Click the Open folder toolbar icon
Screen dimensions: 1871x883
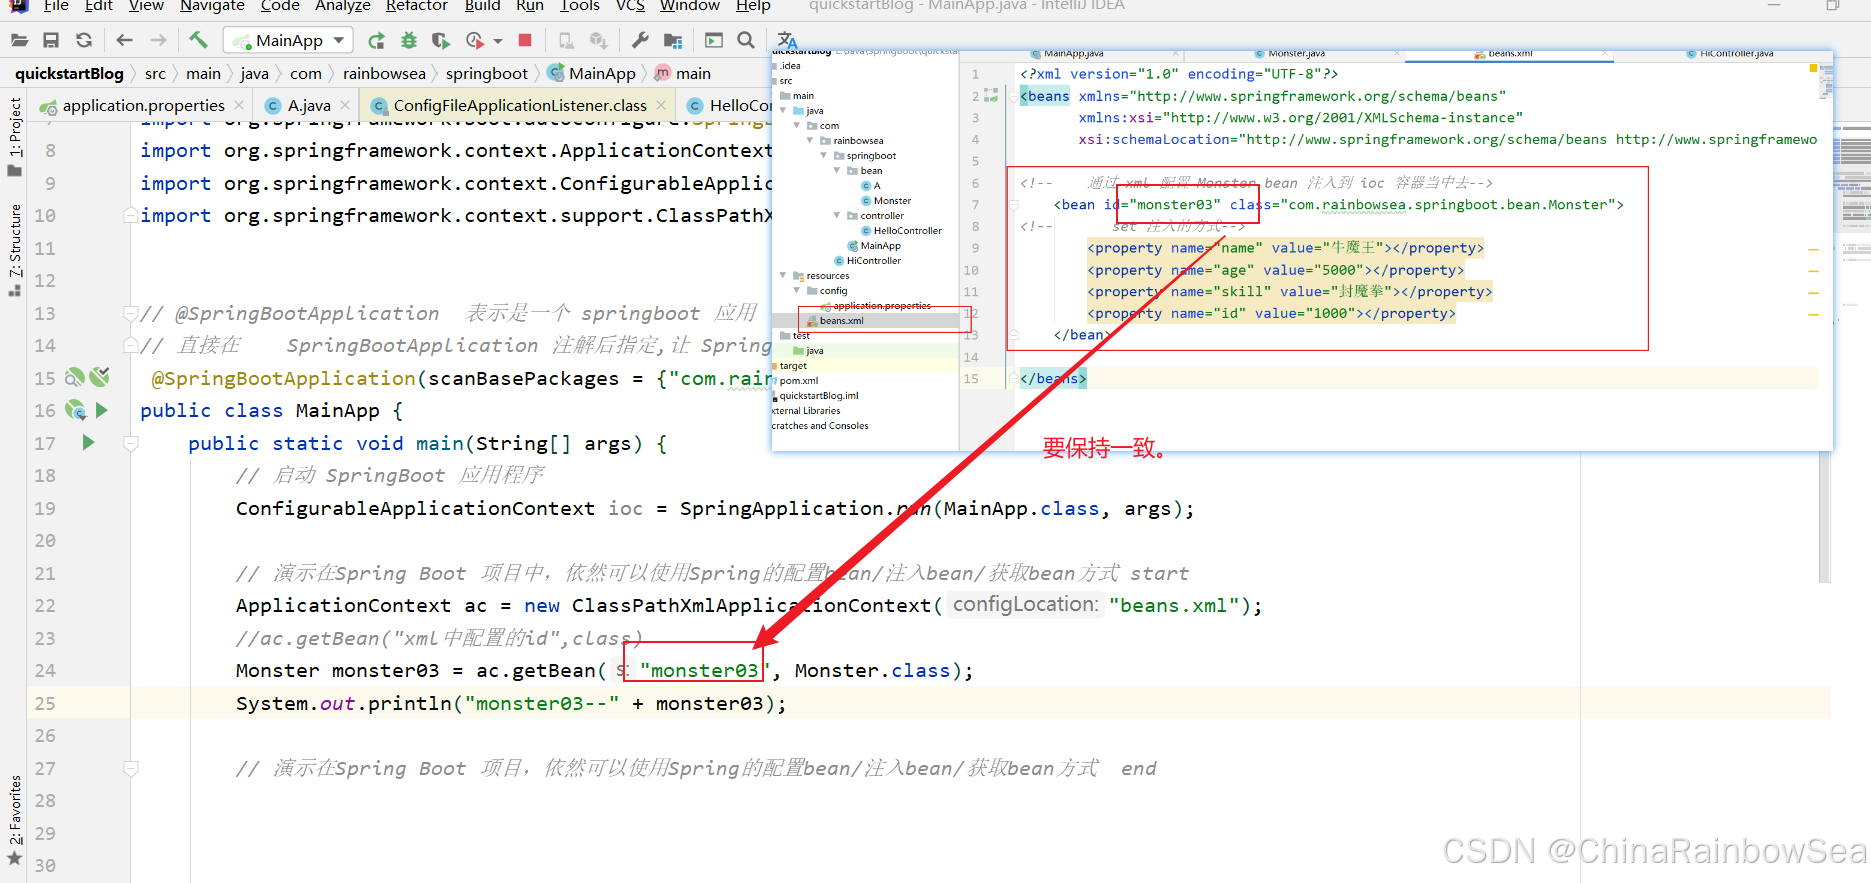pos(19,40)
